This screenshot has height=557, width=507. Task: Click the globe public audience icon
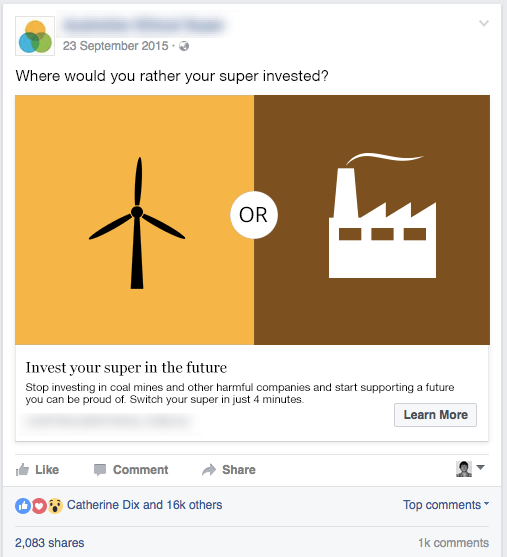(x=184, y=46)
